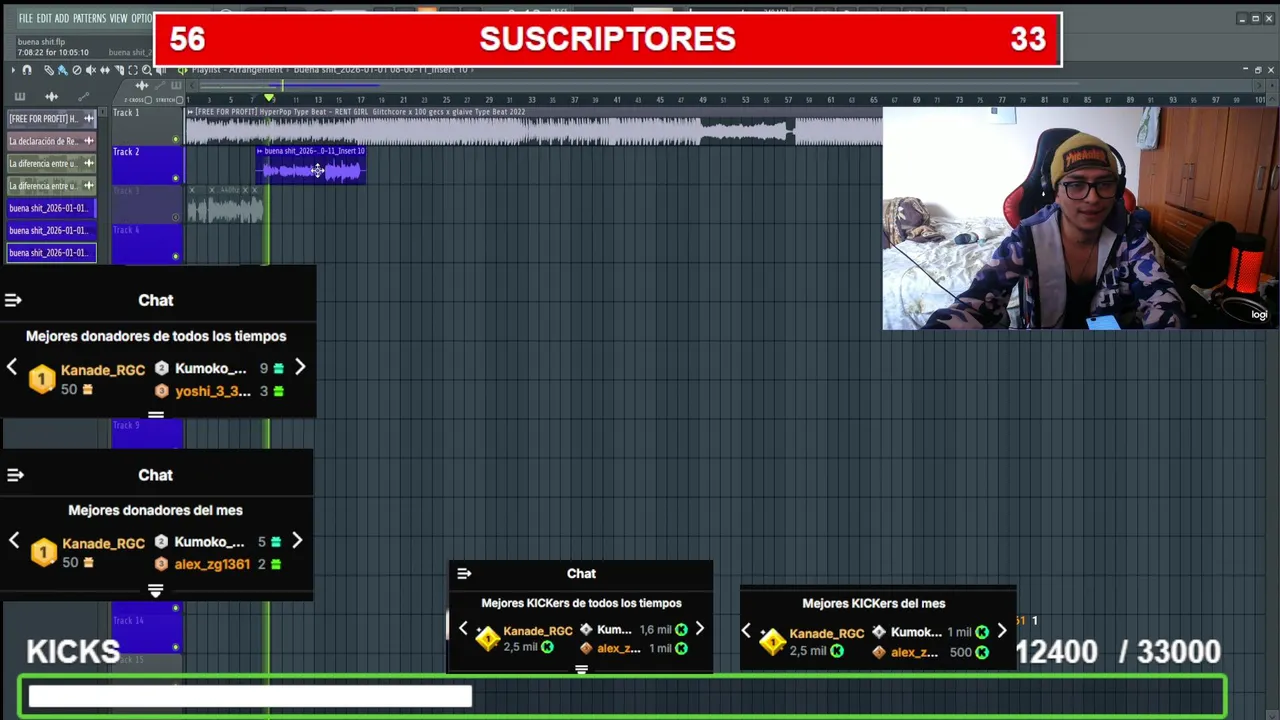Go to next page of monthly donors

click(x=297, y=541)
